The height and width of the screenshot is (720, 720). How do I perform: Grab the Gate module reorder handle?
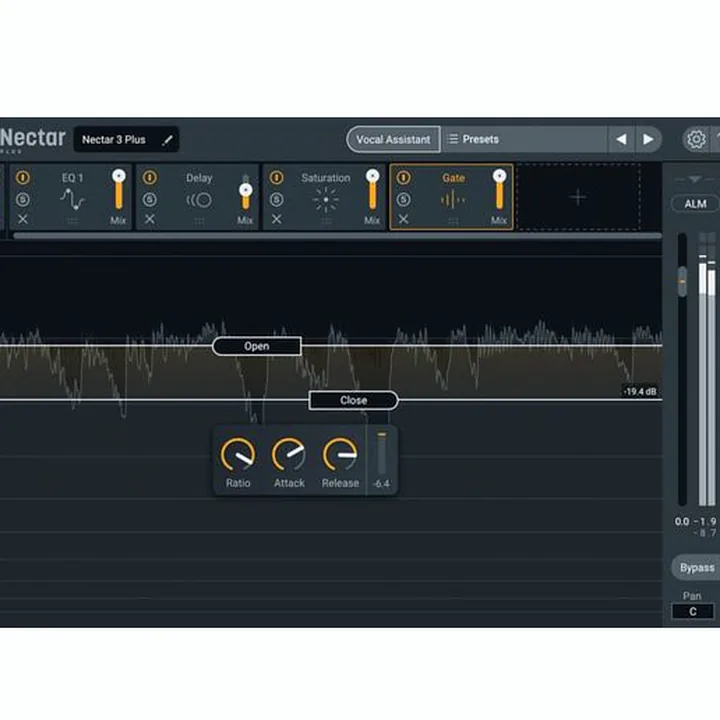(453, 221)
